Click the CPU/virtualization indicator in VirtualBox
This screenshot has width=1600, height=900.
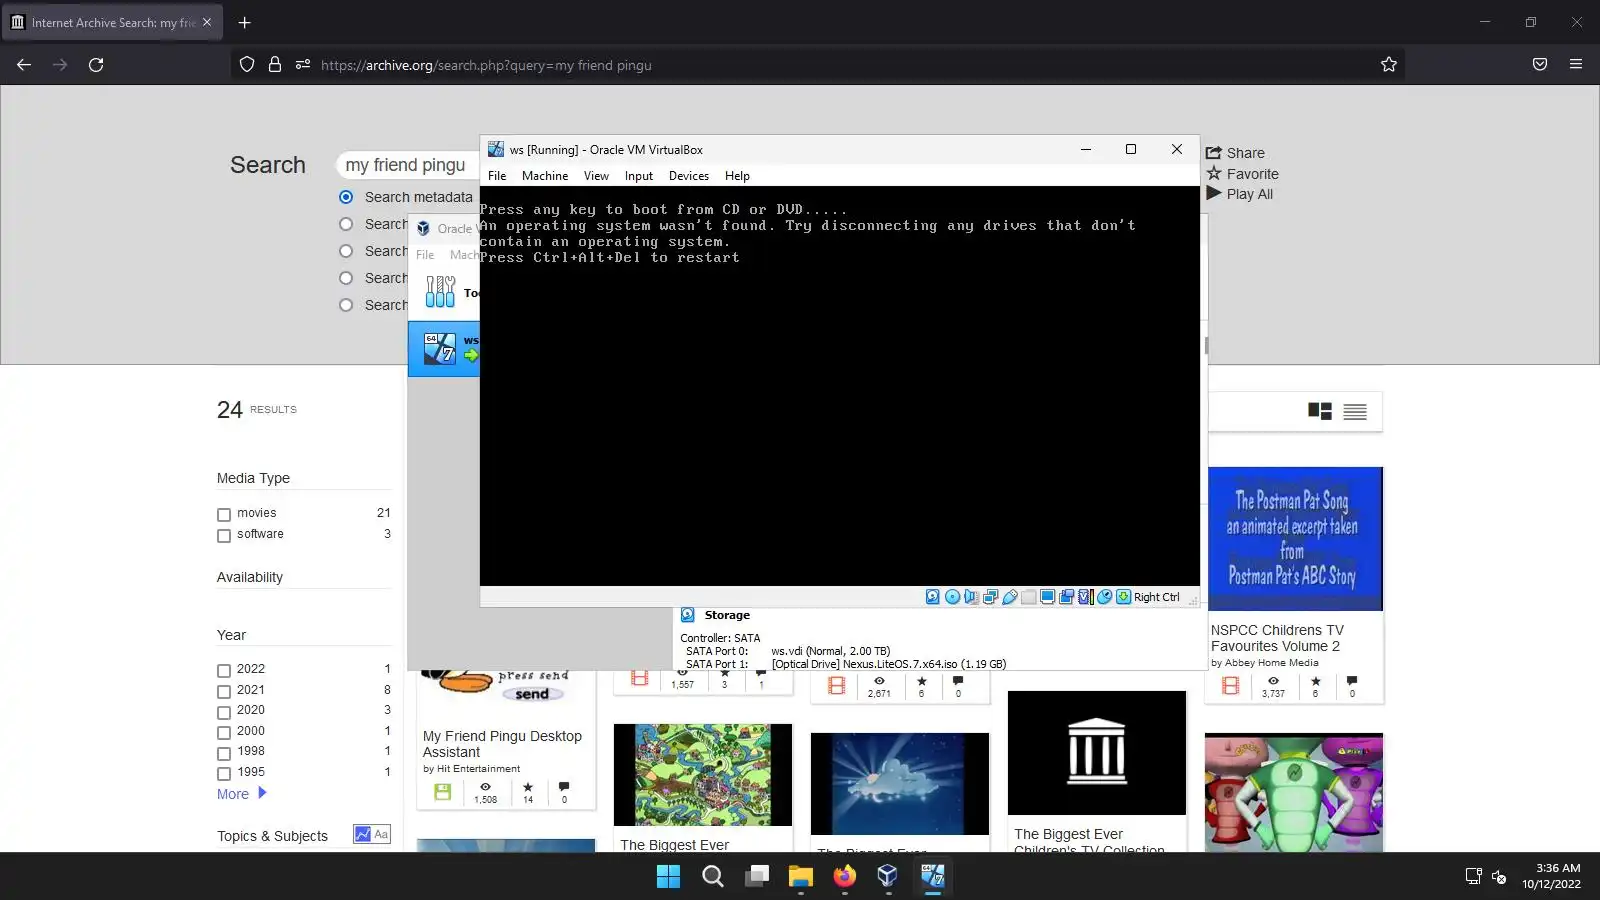click(x=1085, y=597)
